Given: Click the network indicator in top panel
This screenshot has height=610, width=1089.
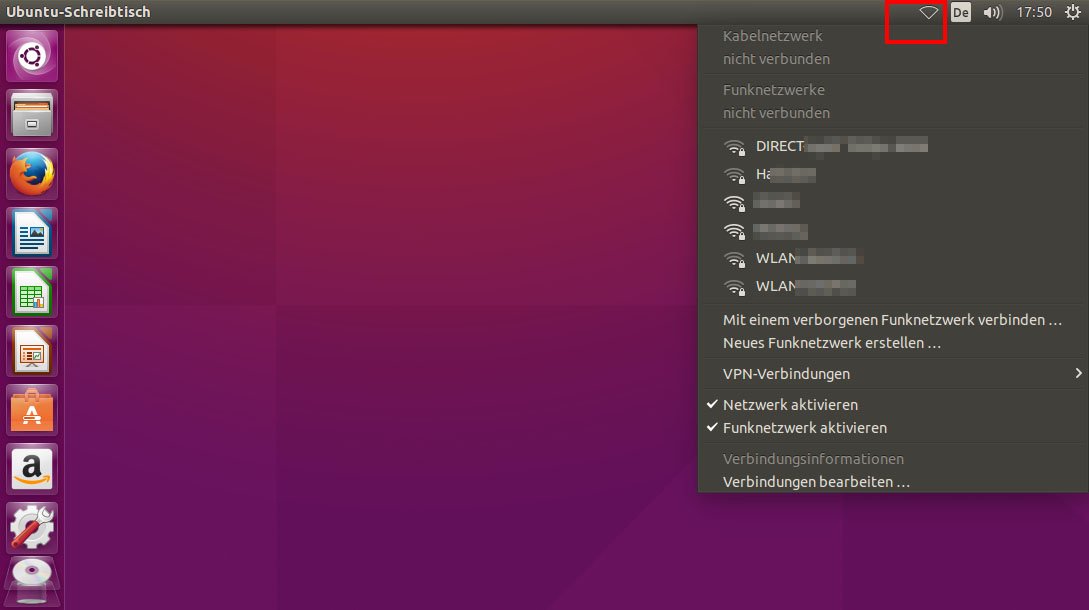Looking at the screenshot, I should 929,13.
